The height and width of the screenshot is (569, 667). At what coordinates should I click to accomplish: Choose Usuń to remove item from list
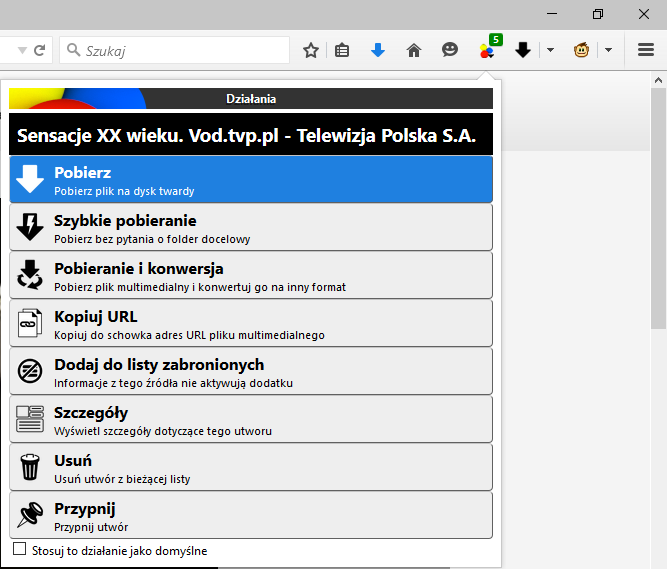pyautogui.click(x=251, y=467)
